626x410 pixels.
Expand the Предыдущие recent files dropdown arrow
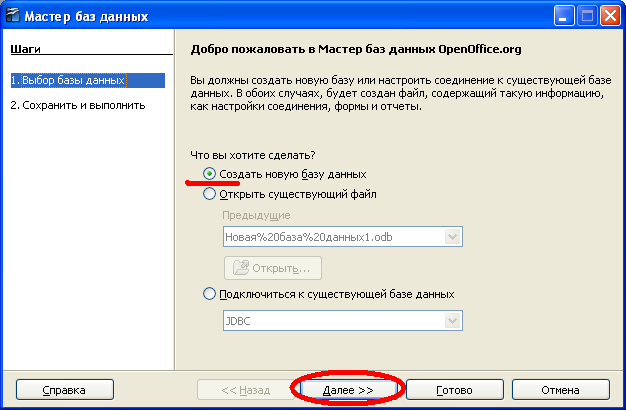click(x=452, y=237)
